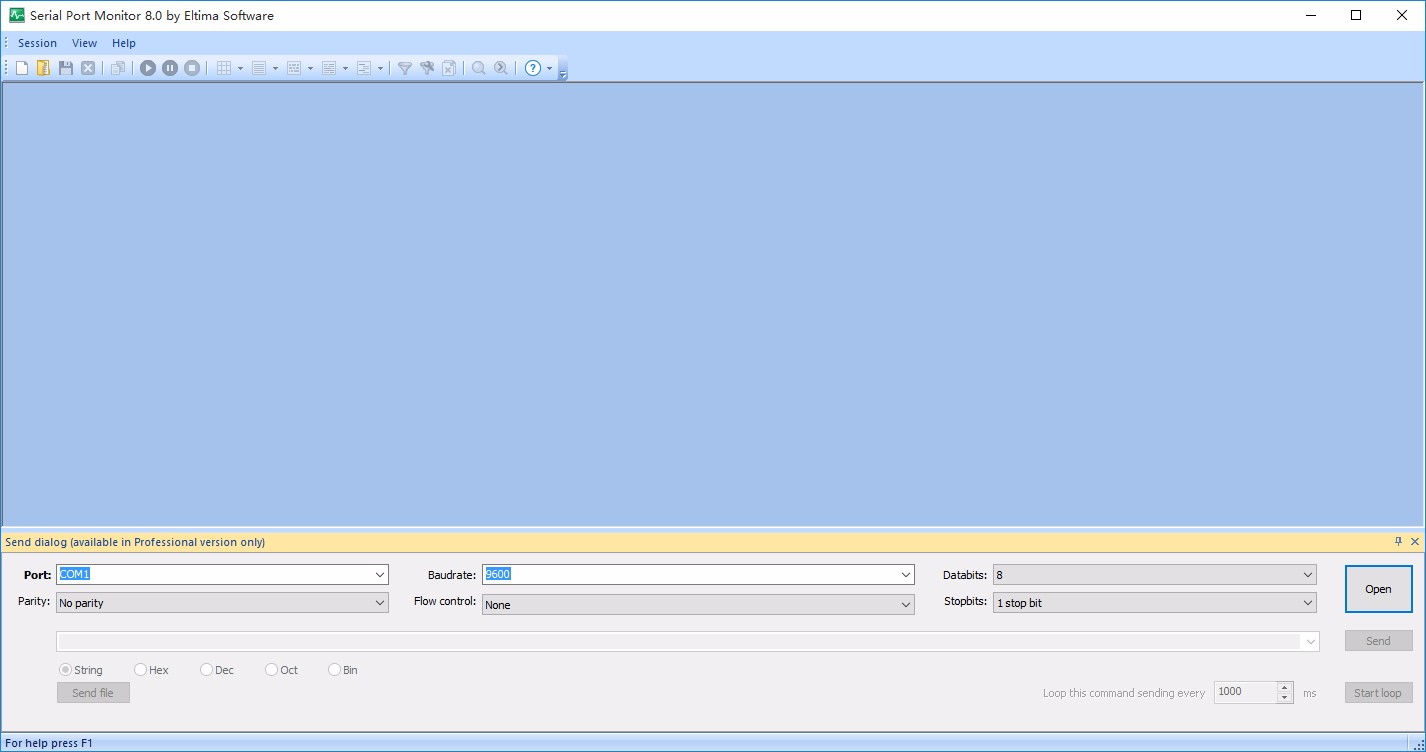Activate the search magnifier icon
Image resolution: width=1426 pixels, height=752 pixels.
pos(478,68)
